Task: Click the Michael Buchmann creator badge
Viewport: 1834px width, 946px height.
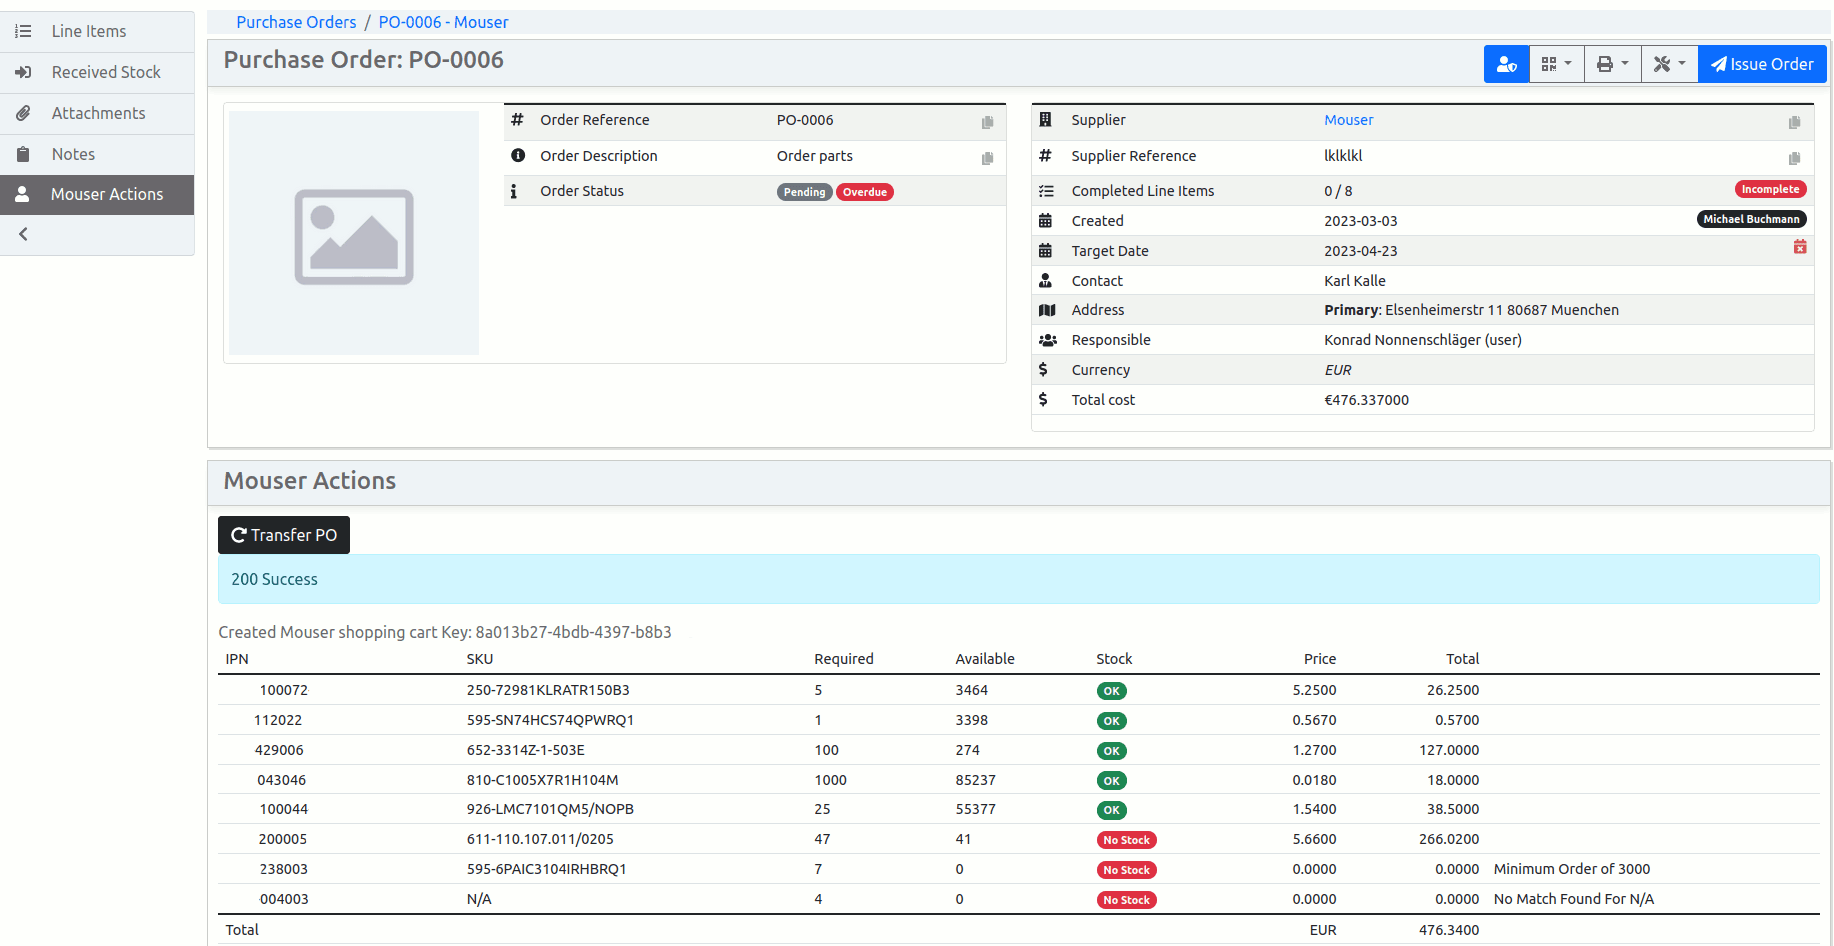Action: tap(1751, 219)
